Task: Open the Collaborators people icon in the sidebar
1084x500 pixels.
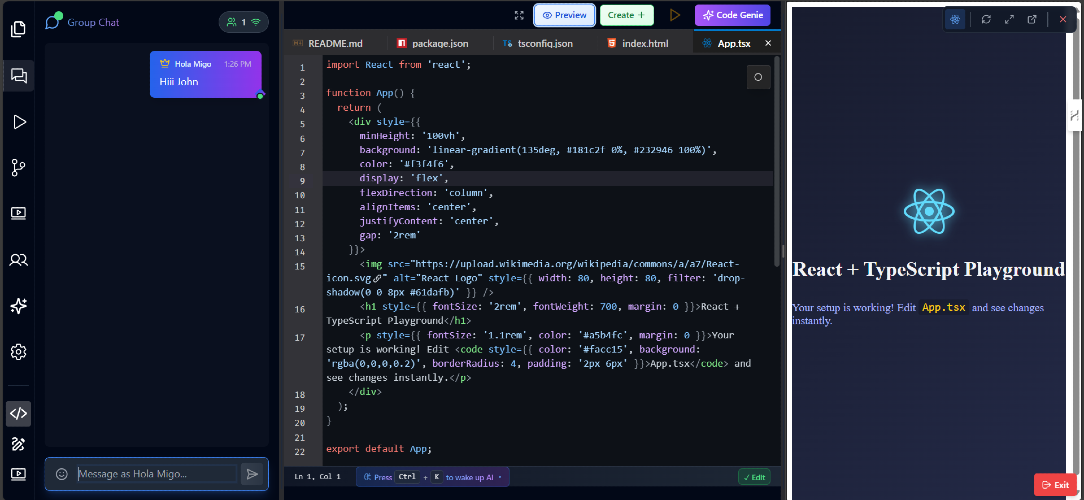Action: [x=19, y=260]
